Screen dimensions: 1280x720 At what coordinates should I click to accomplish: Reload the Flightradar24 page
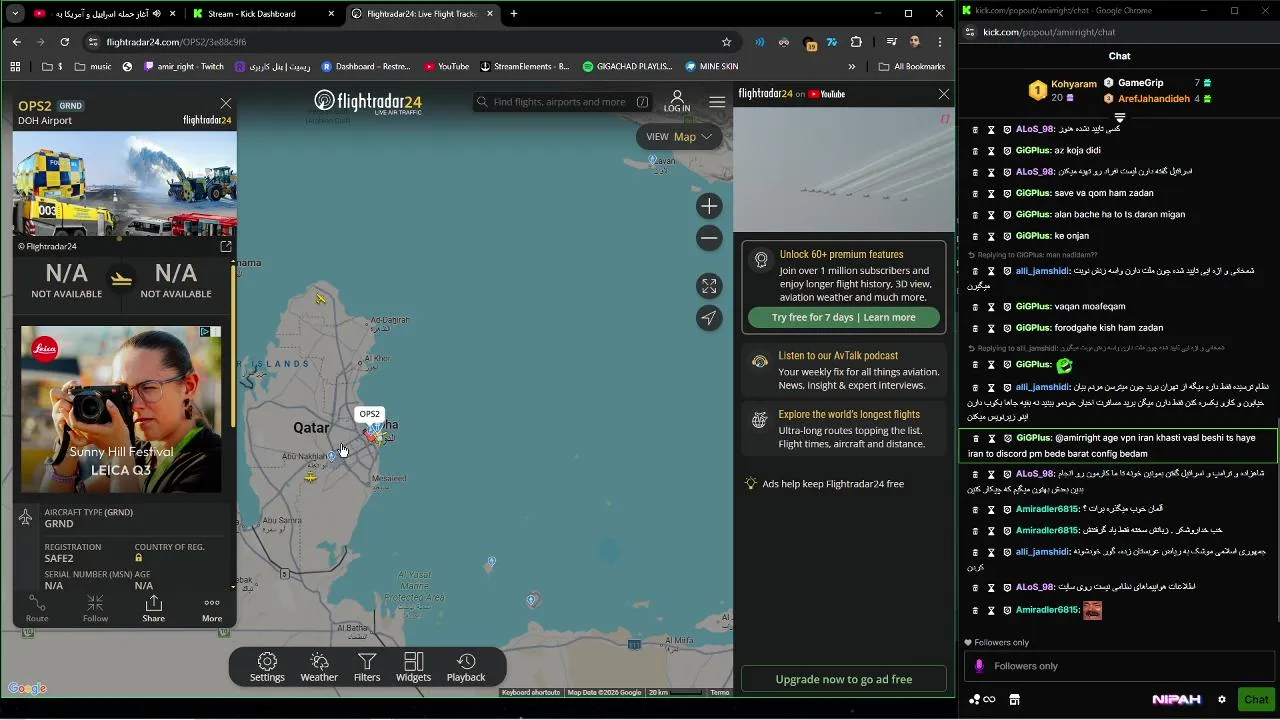tap(64, 42)
